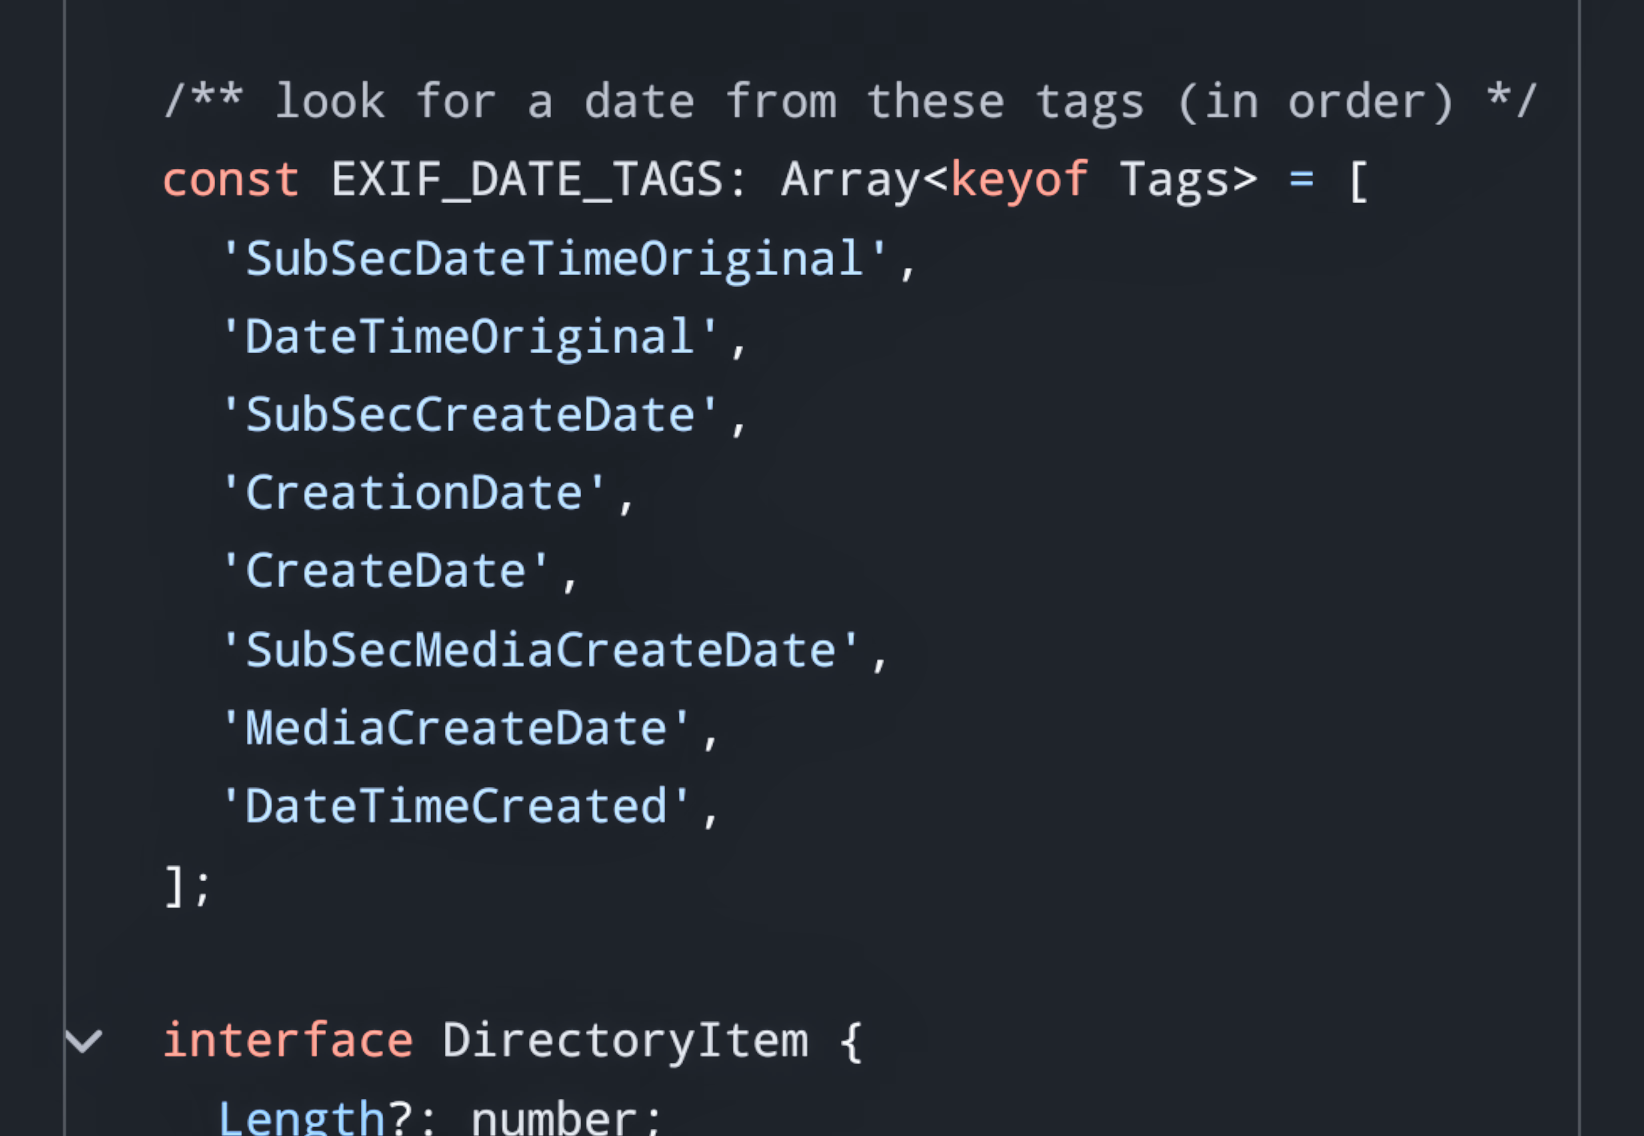This screenshot has height=1136, width=1644.
Task: Click the doc comment about date tags
Action: [849, 102]
